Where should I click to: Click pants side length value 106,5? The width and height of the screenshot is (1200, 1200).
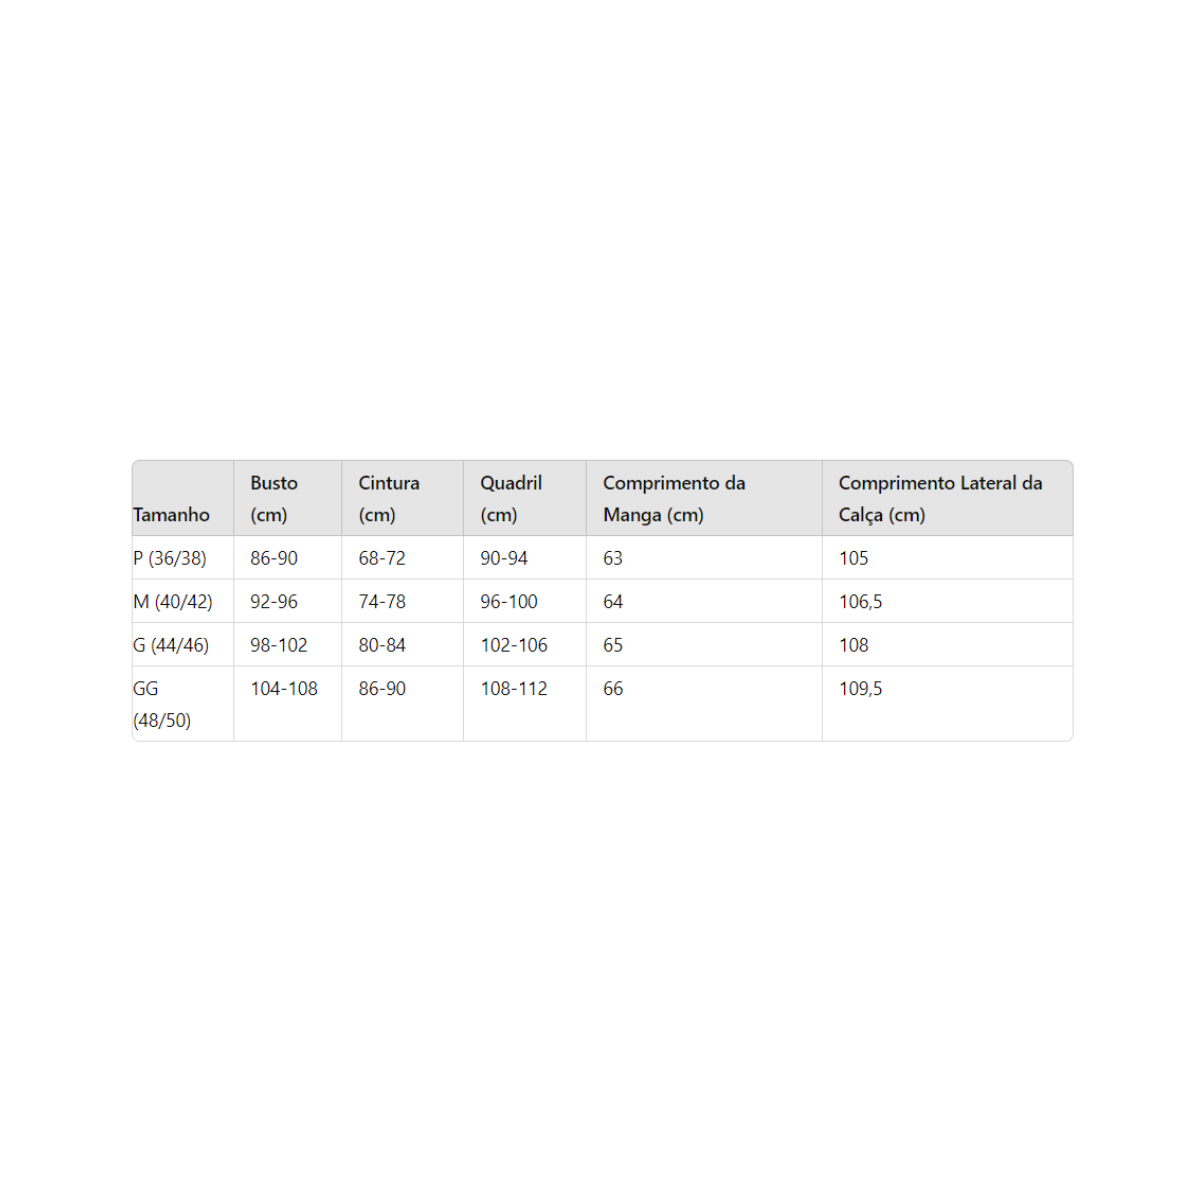click(861, 602)
